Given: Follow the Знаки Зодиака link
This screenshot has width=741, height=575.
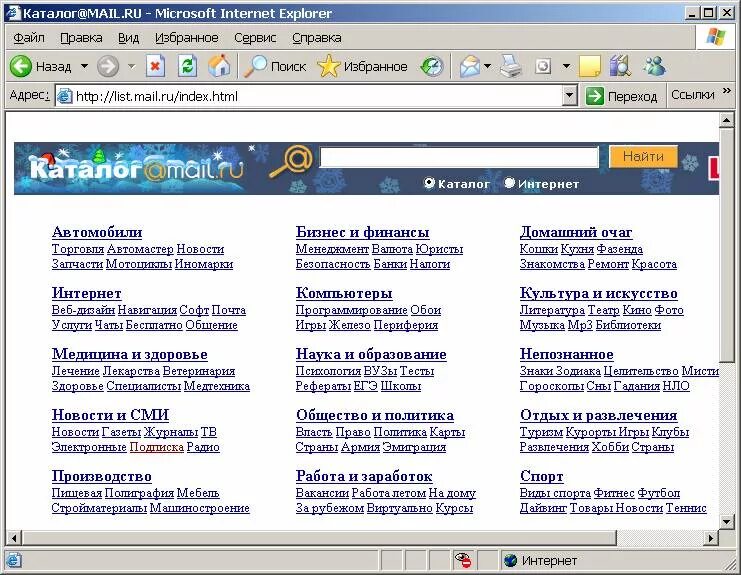Looking at the screenshot, I should [560, 371].
